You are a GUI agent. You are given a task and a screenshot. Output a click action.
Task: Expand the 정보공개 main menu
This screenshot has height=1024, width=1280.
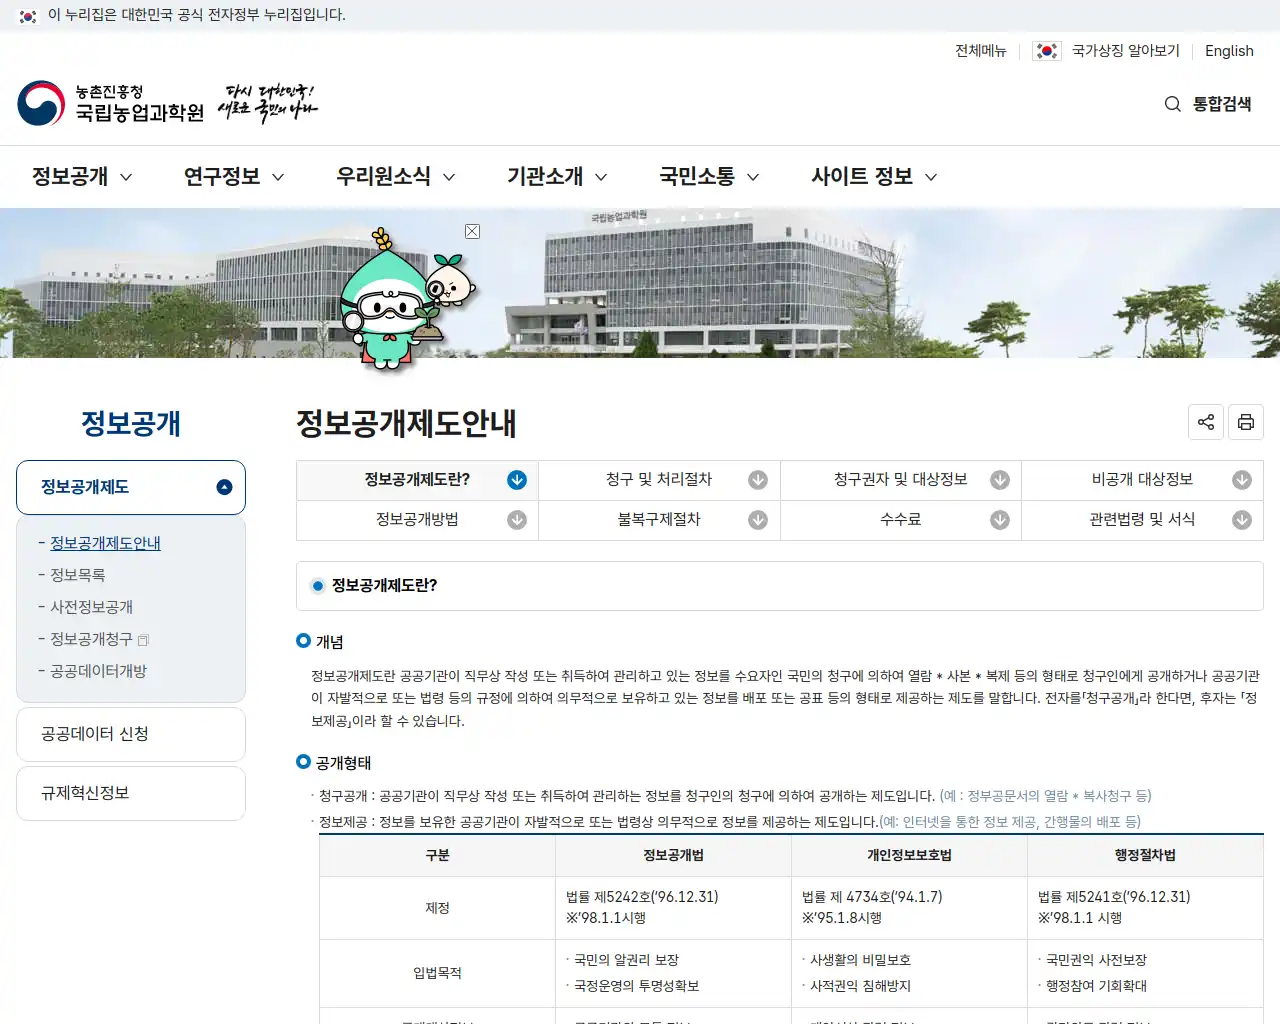pyautogui.click(x=82, y=177)
